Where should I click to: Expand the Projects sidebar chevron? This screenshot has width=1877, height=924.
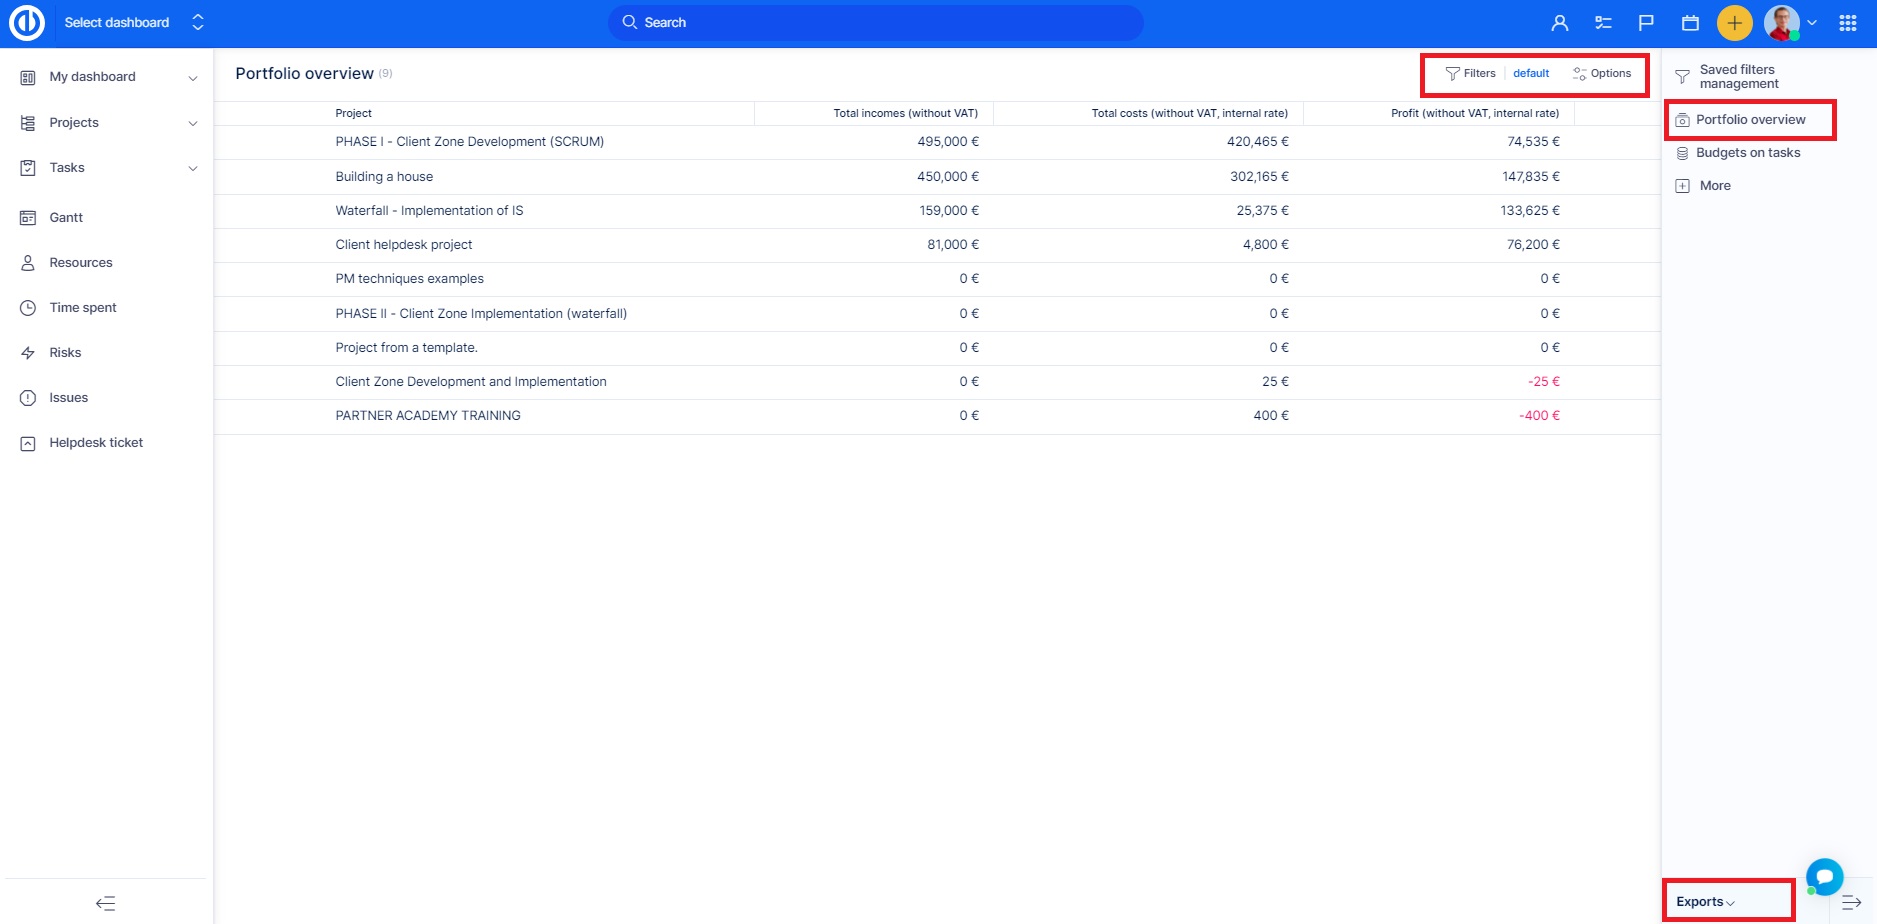point(193,123)
